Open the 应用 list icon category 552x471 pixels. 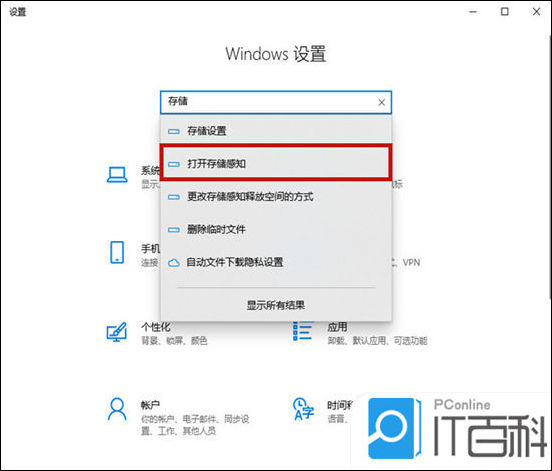(x=303, y=331)
